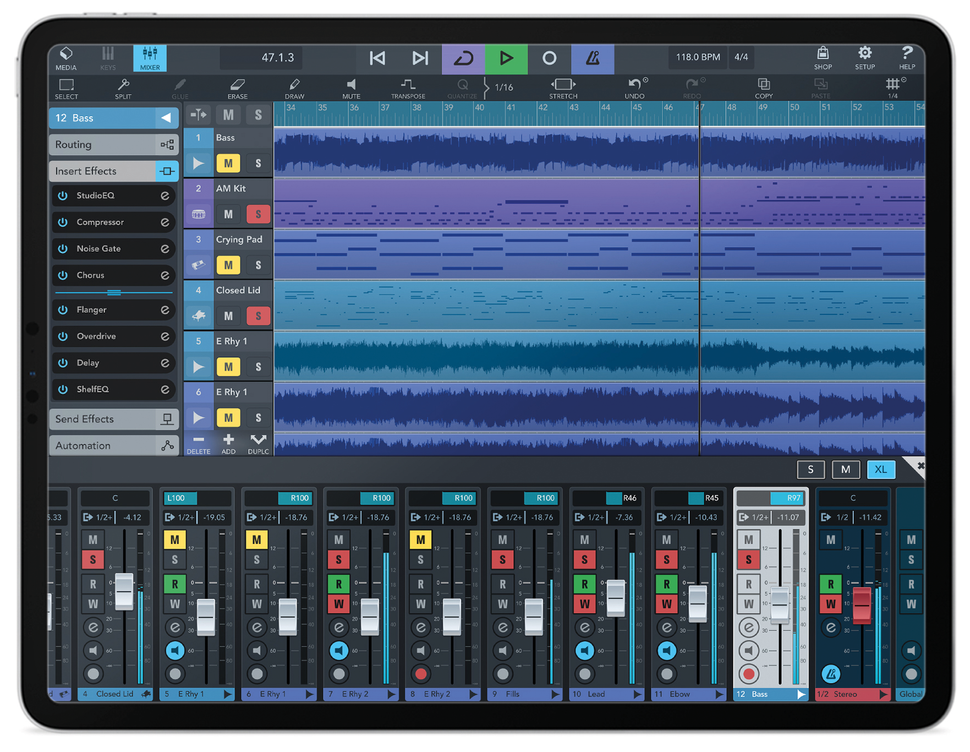Open the Media tab
Image resolution: width=970 pixels, height=752 pixels.
click(66, 57)
